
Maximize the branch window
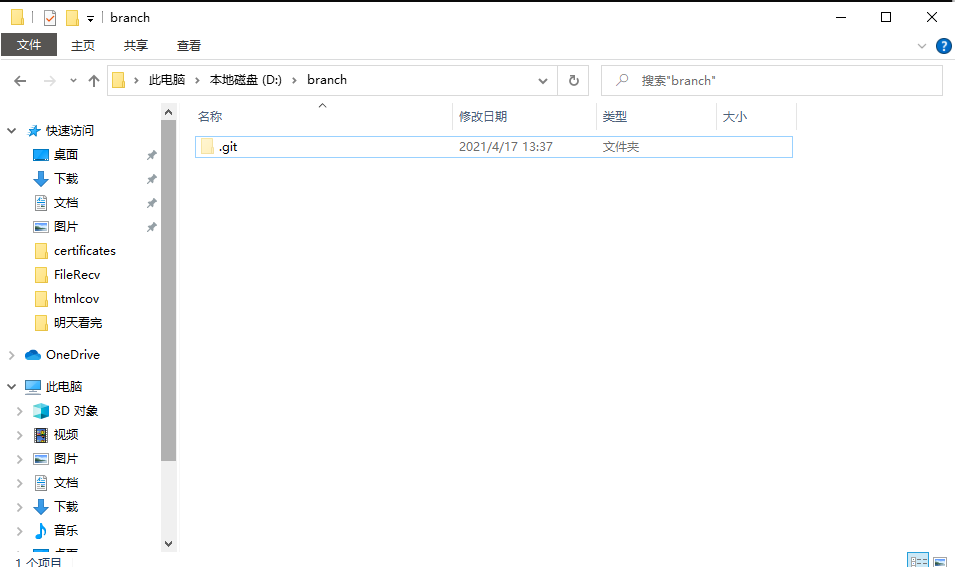(x=886, y=18)
